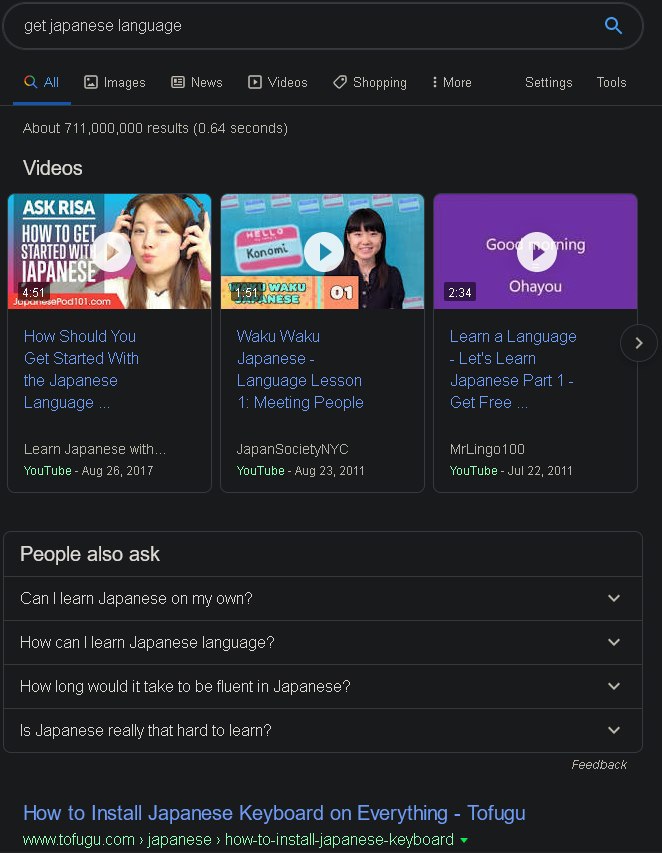This screenshot has width=662, height=853.
Task: Open 'Learn a Language - Let's Learn Japanese' link
Action: pos(513,369)
